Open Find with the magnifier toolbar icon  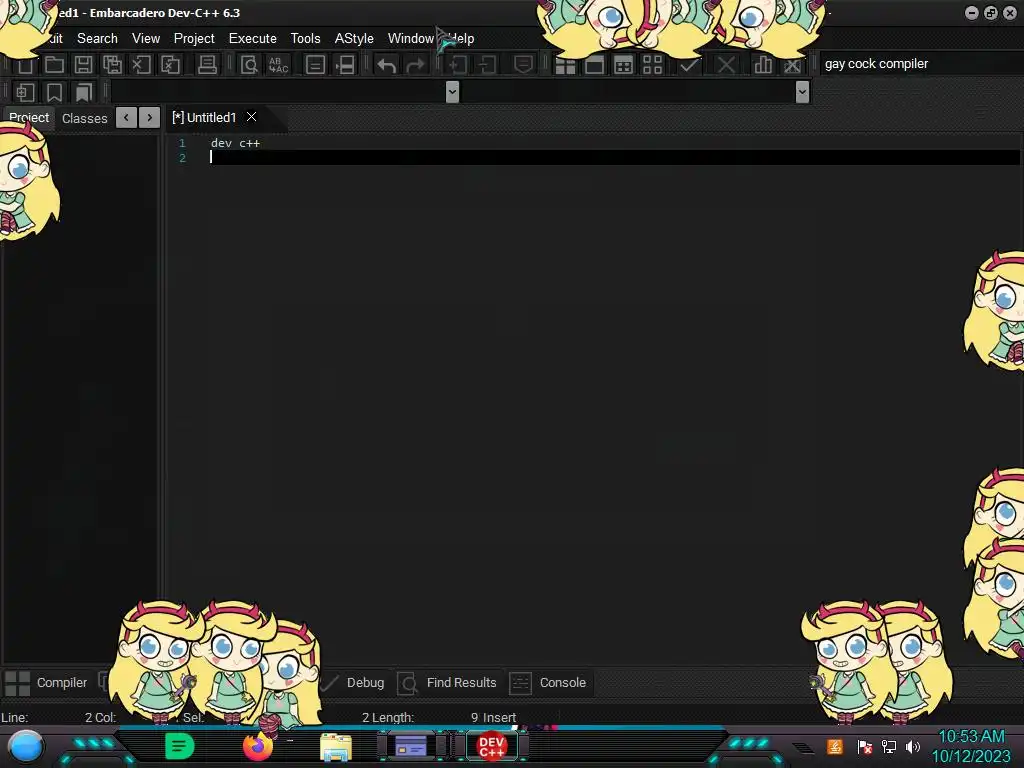tap(249, 64)
